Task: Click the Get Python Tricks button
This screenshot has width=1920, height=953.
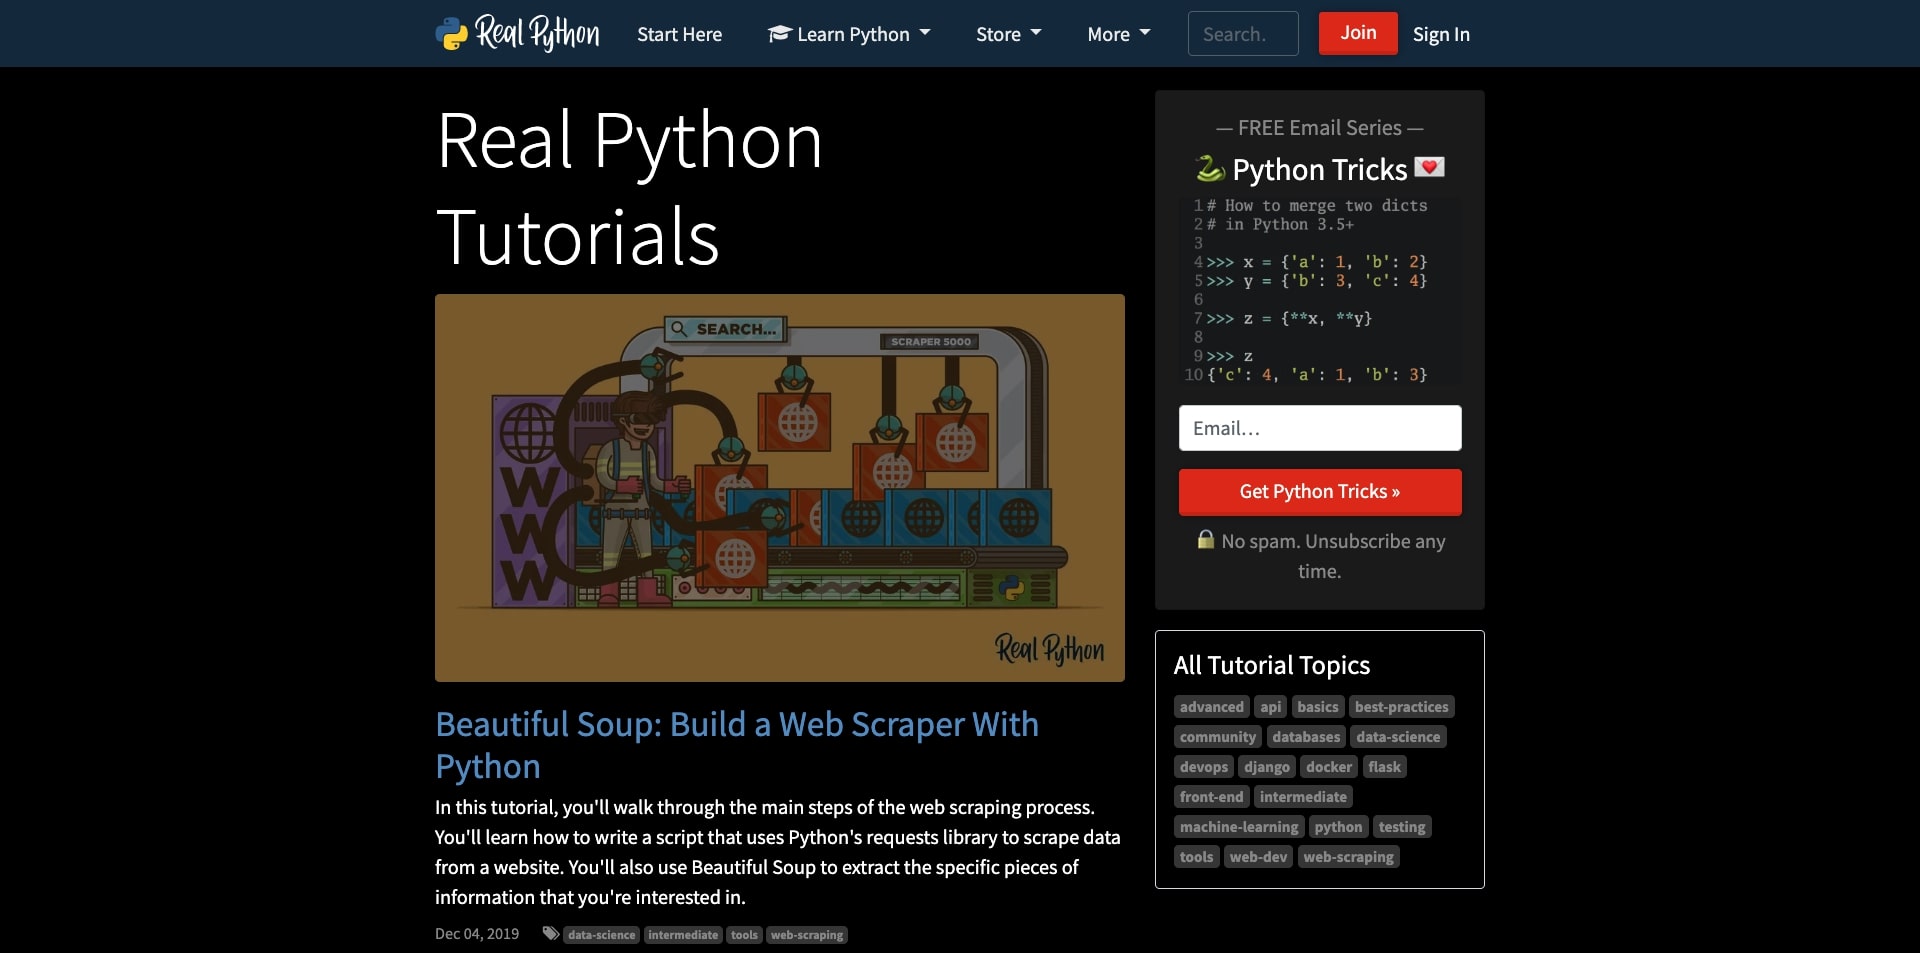Action: (x=1319, y=491)
